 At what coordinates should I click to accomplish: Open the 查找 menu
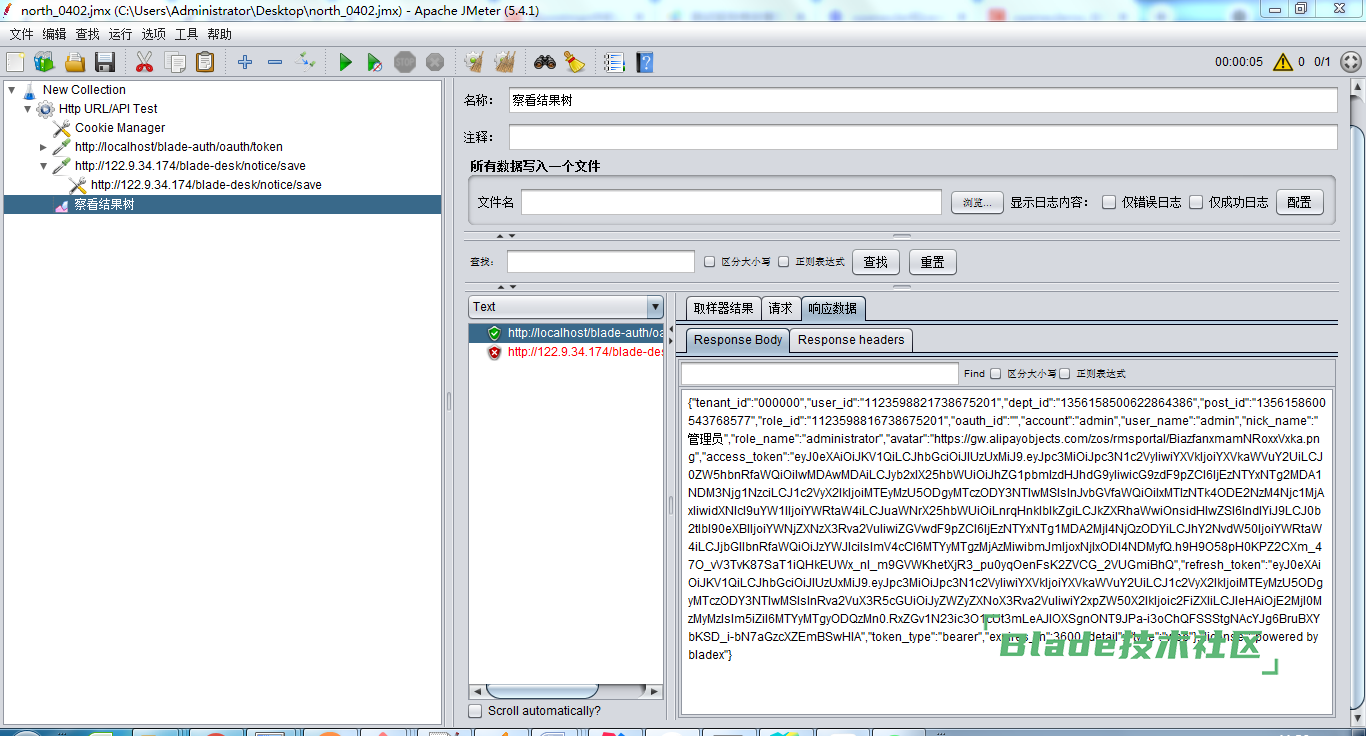pyautogui.click(x=87, y=34)
